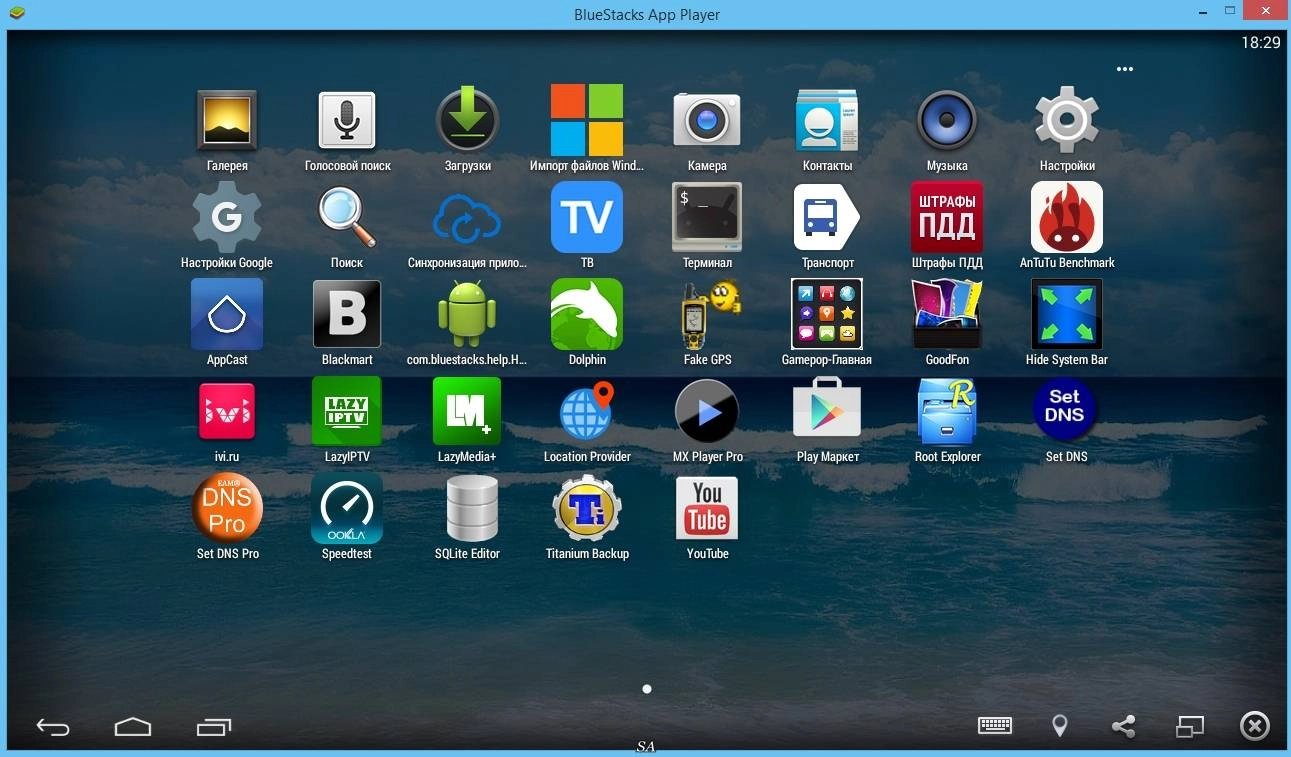
Task: Open Настройки Google app
Action: (x=227, y=217)
